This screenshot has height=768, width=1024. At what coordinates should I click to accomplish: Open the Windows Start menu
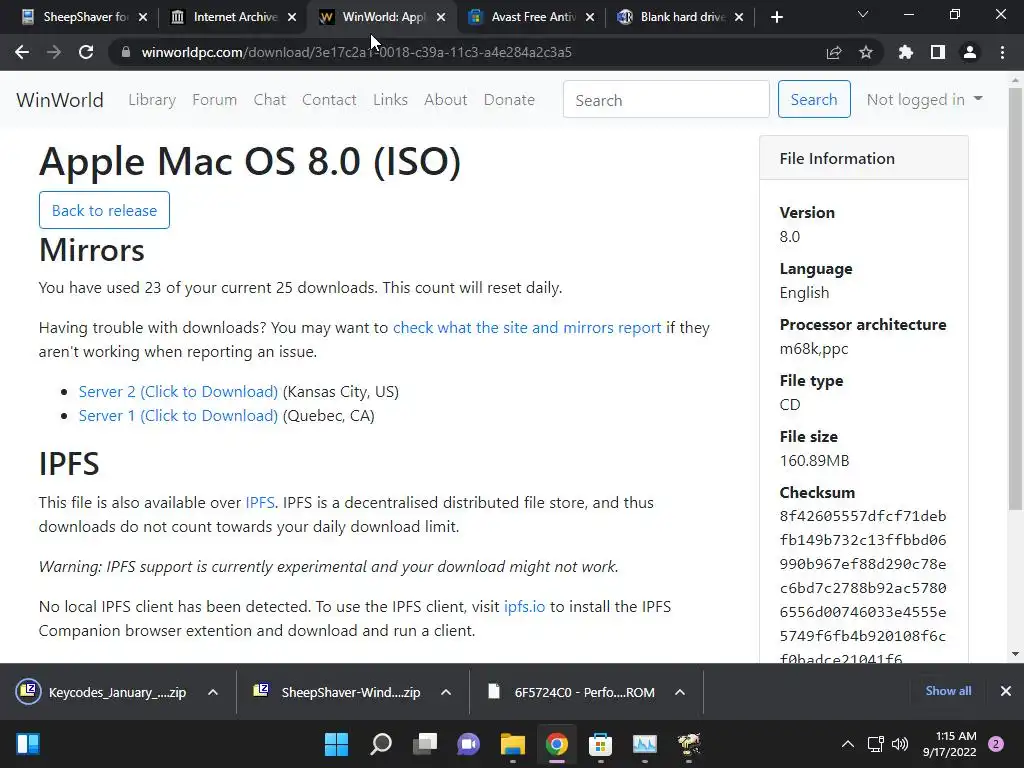coord(336,744)
